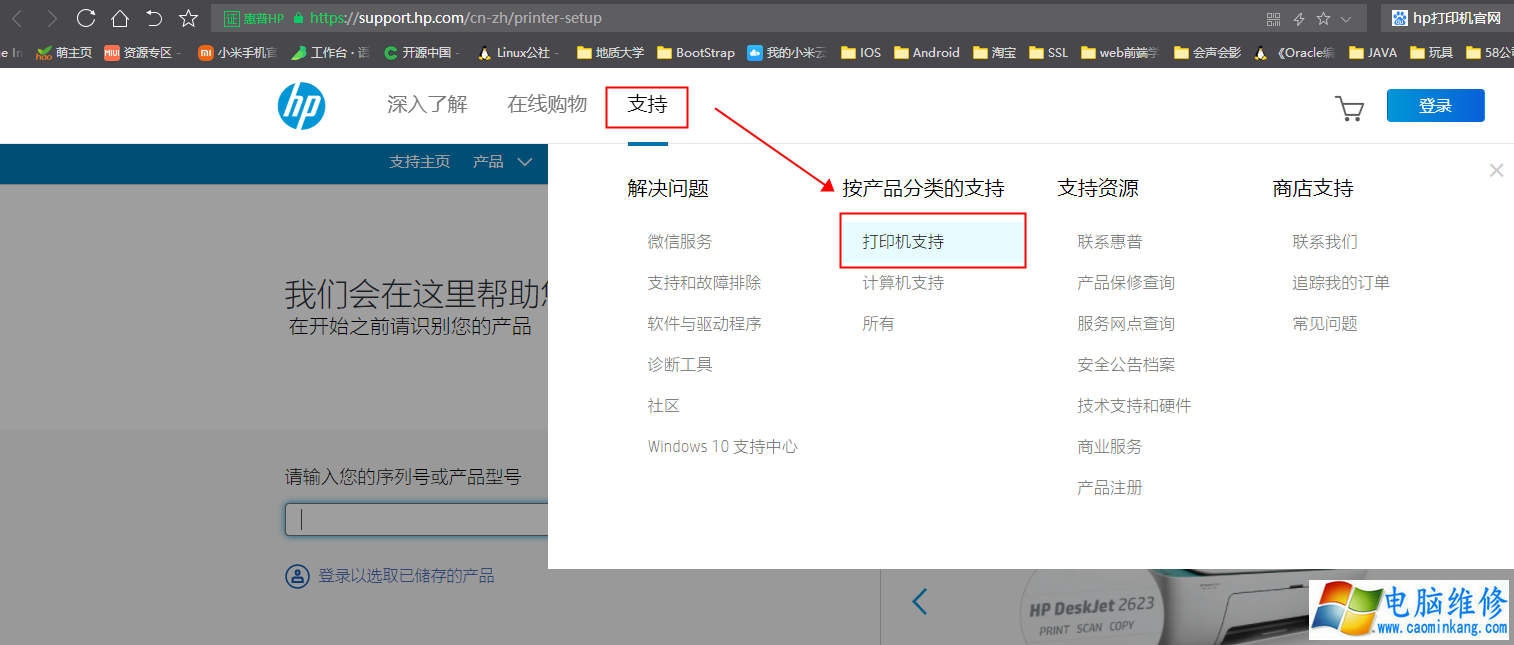Image resolution: width=1514 pixels, height=645 pixels.
Task: Open 软件与驱动程序 link
Action: click(704, 324)
